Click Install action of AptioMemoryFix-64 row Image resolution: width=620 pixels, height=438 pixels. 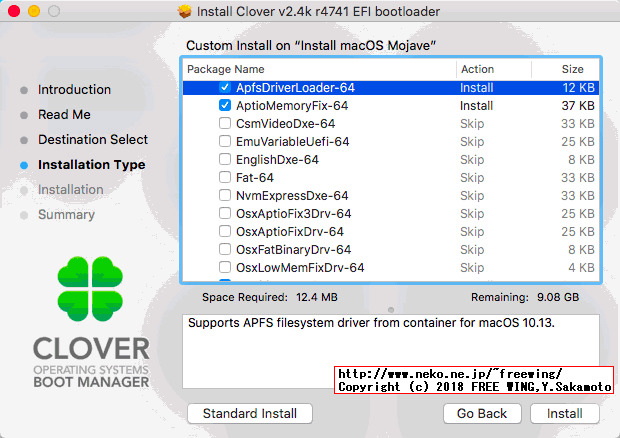[476, 106]
